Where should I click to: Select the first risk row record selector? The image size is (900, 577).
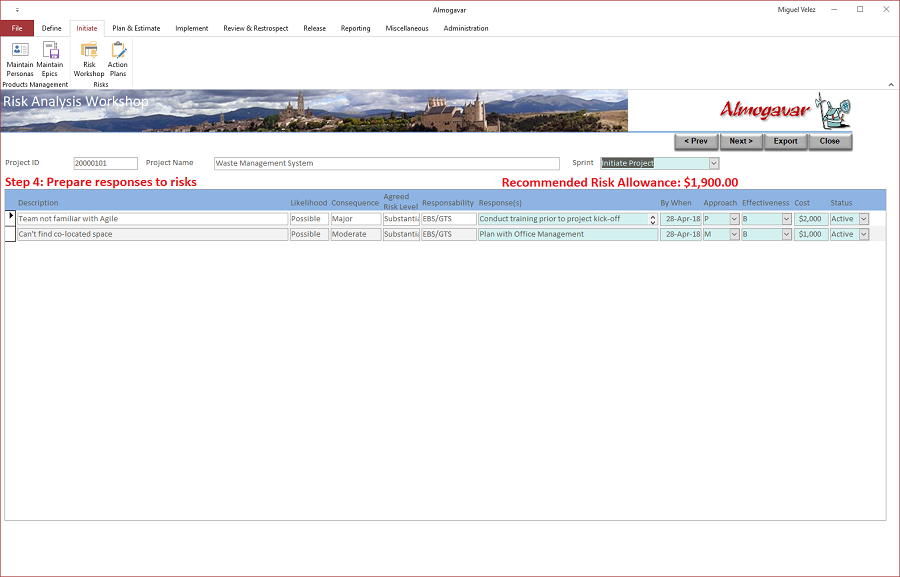click(x=10, y=218)
